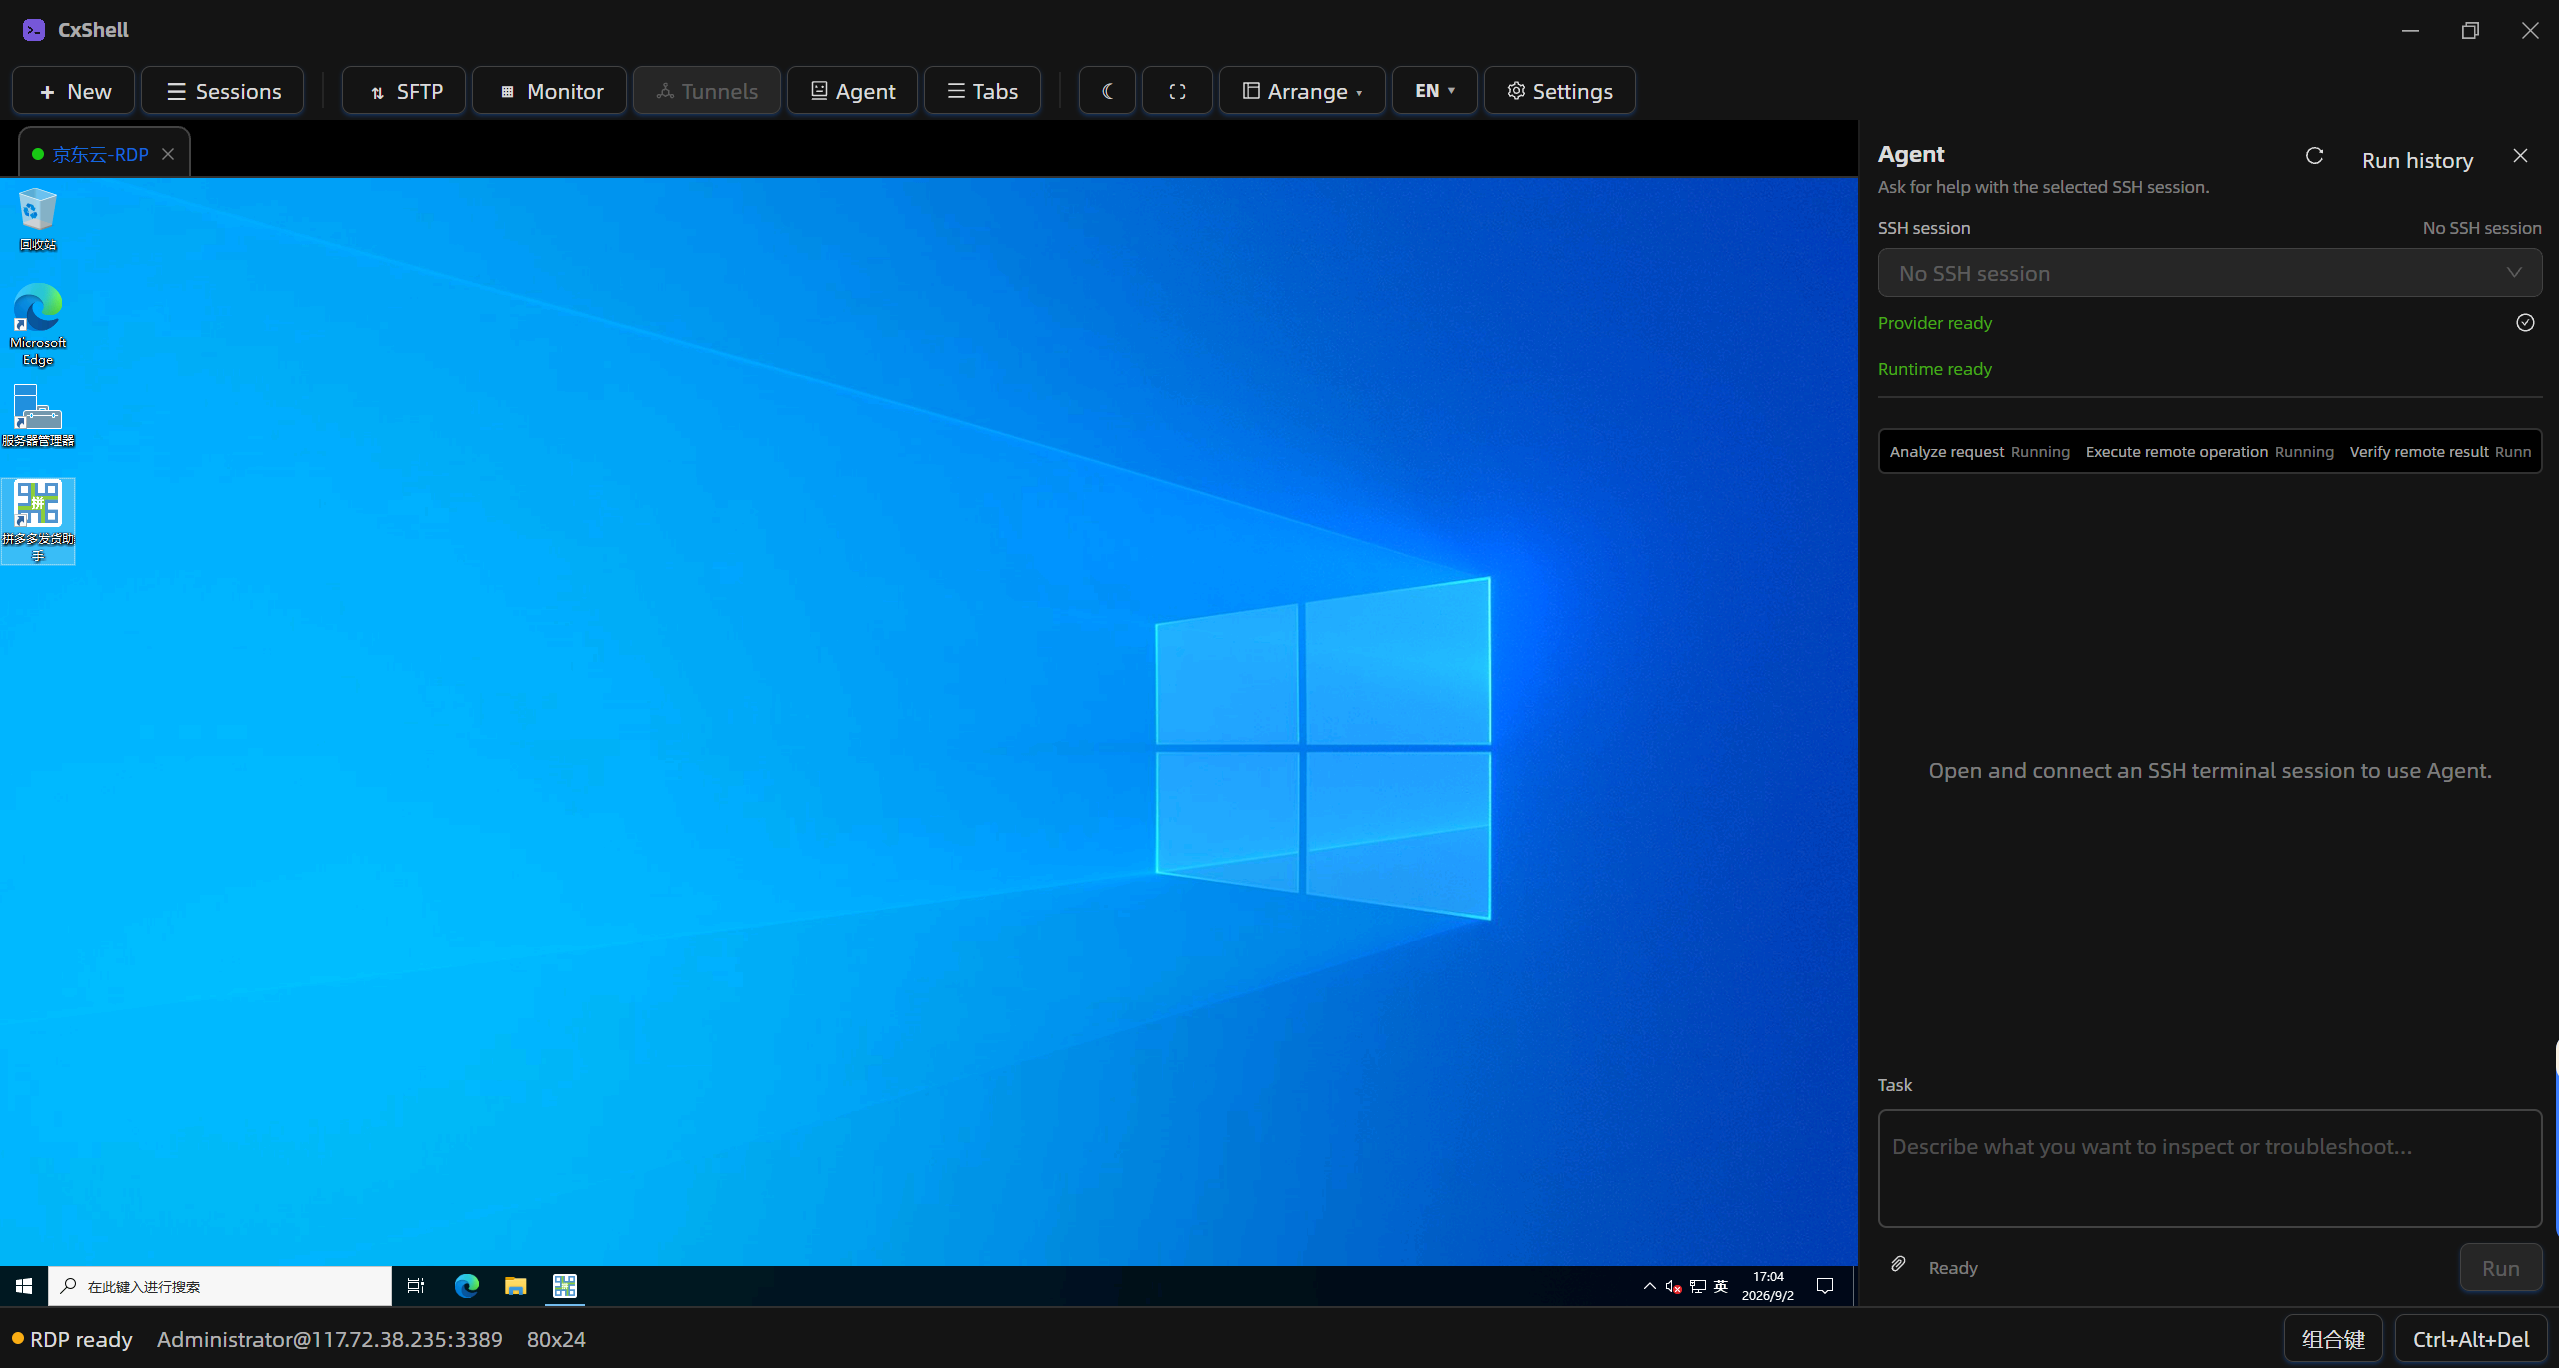2559x1368 pixels.
Task: Click the remote taskbar search box
Action: (220, 1286)
